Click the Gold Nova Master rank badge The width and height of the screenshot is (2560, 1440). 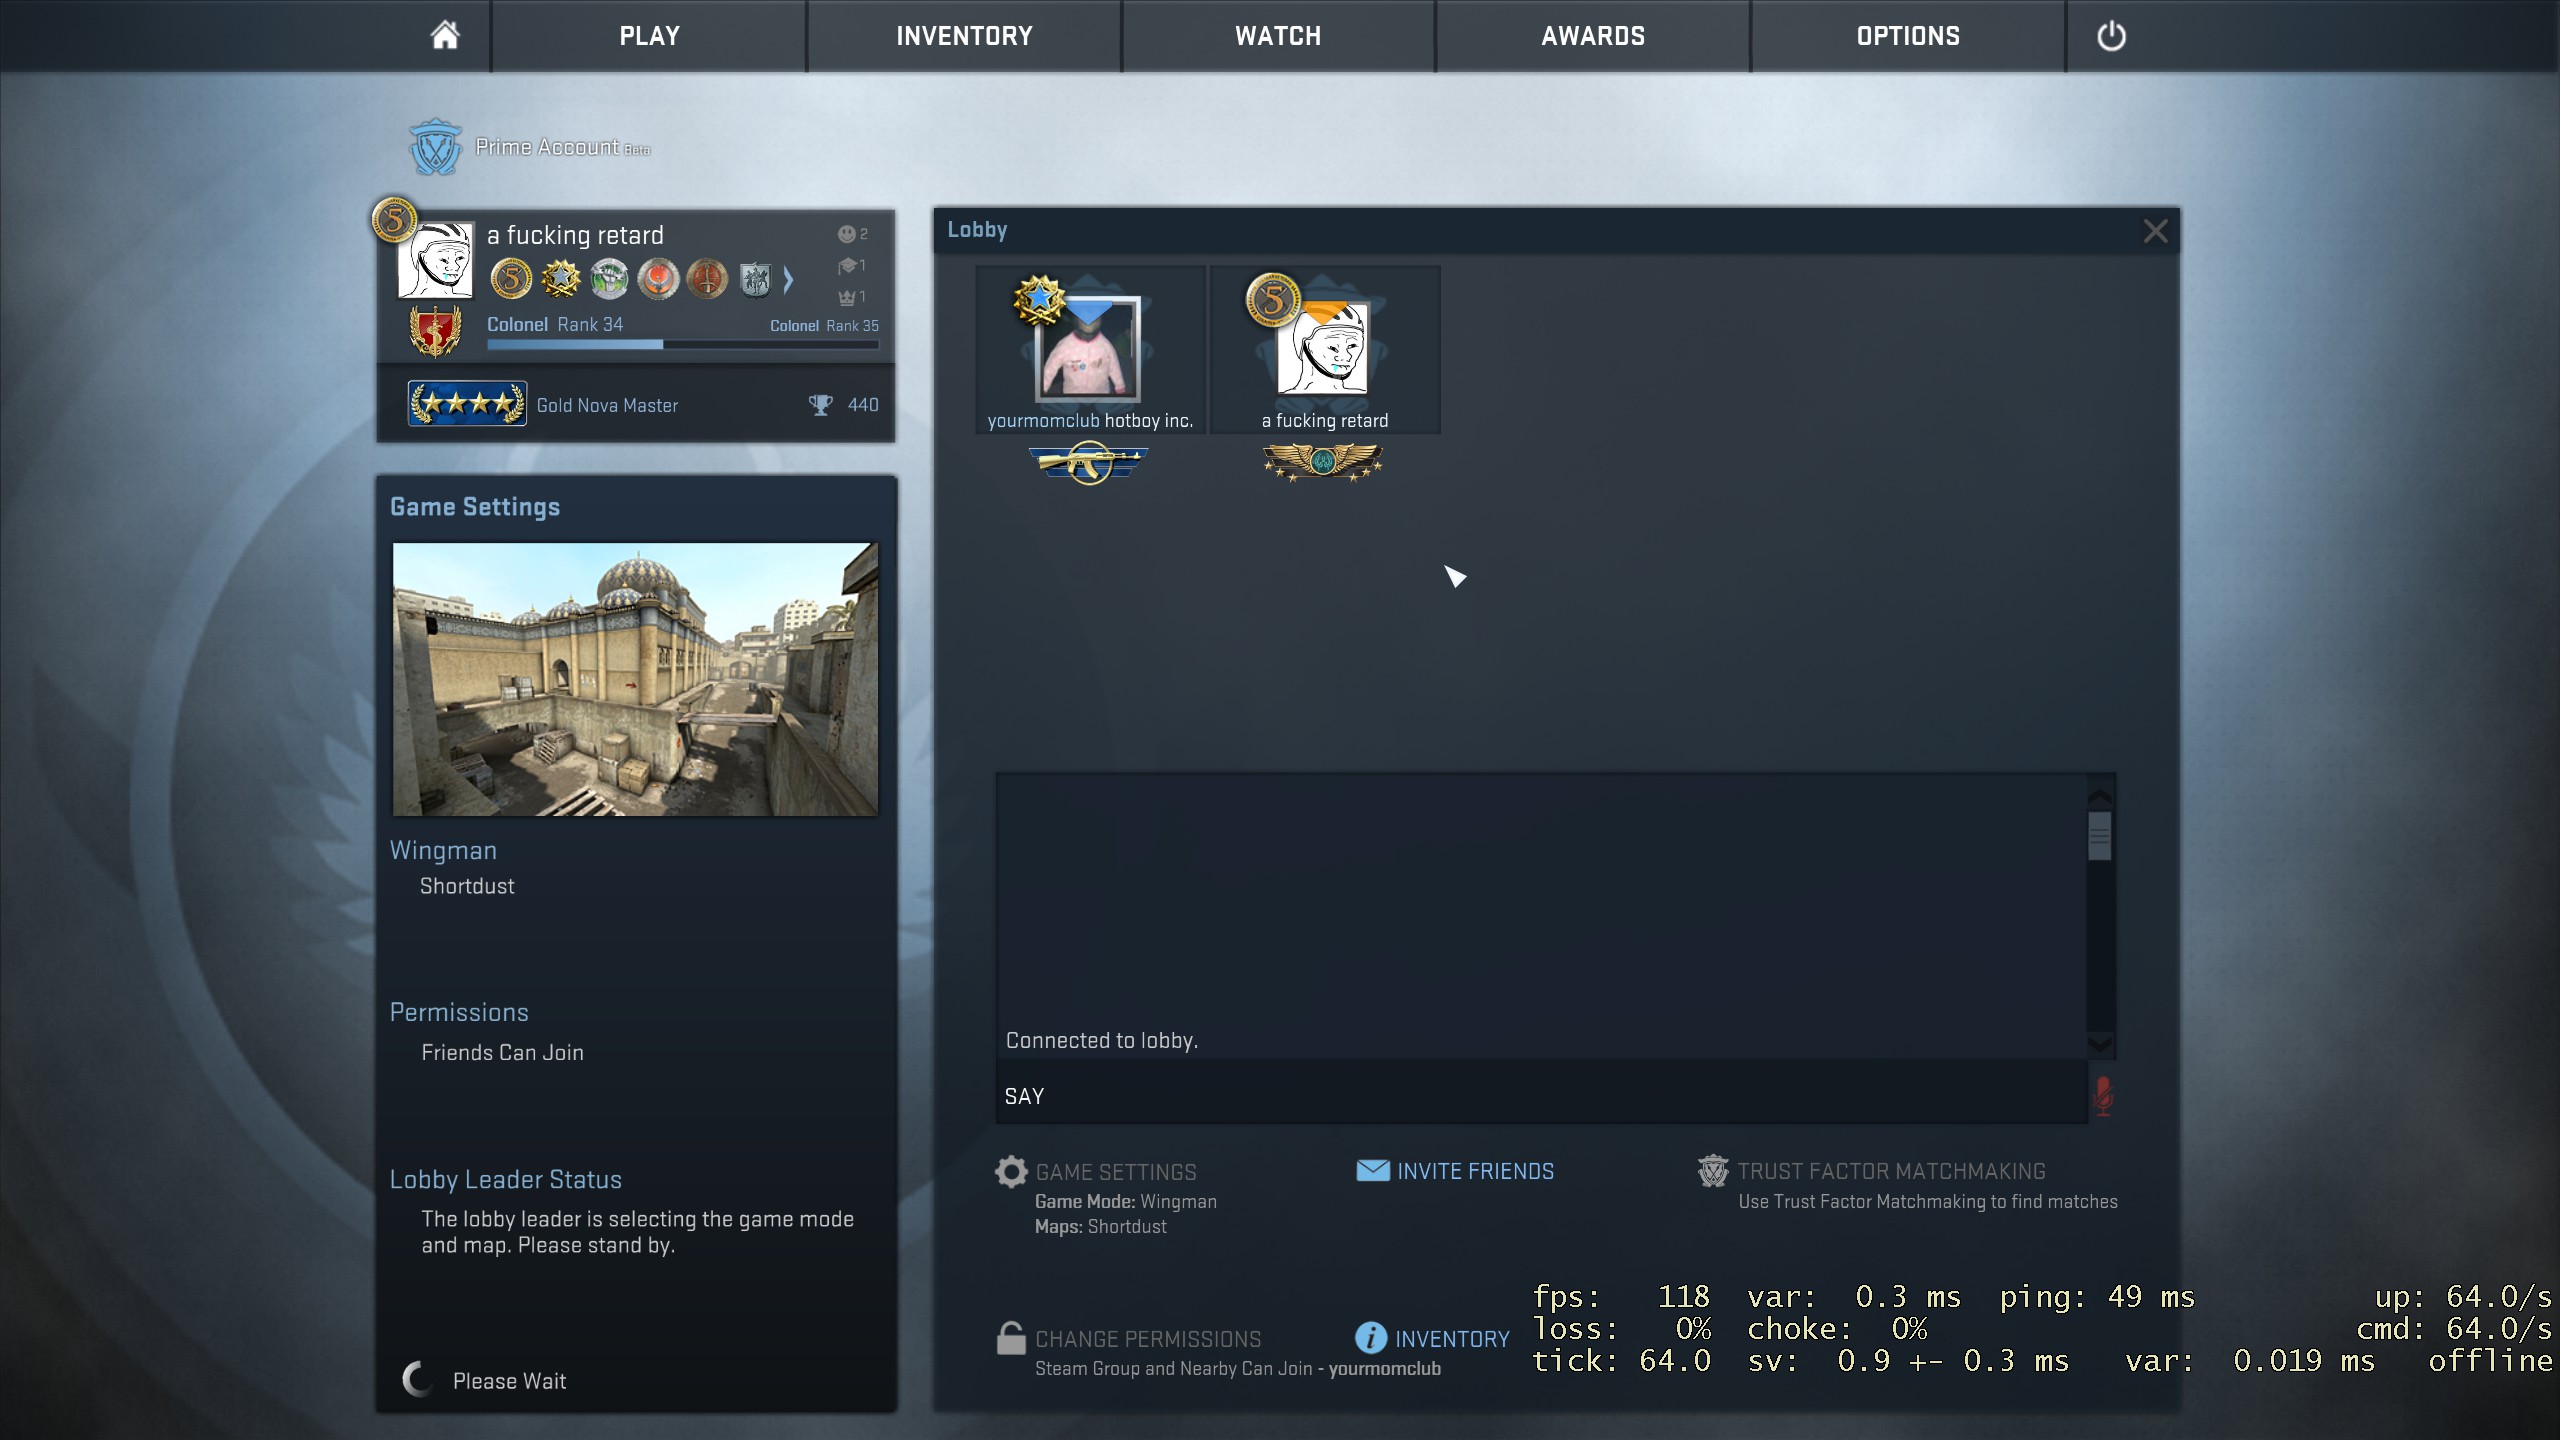click(x=467, y=404)
